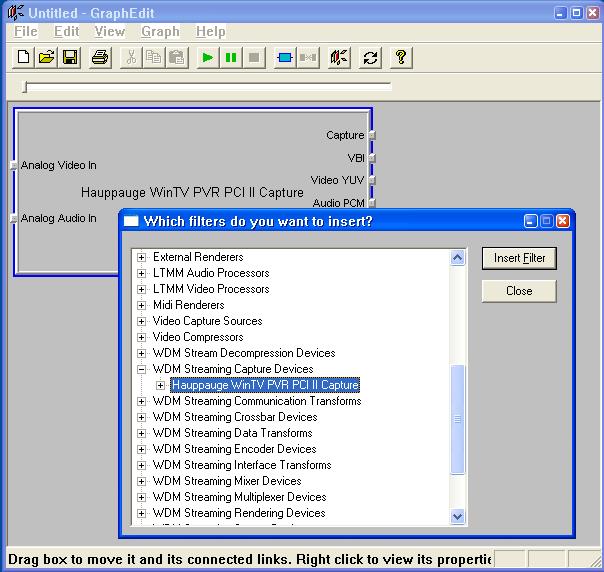Click the Cut scissors icon
Viewport: 604px width, 572px height.
coord(131,58)
